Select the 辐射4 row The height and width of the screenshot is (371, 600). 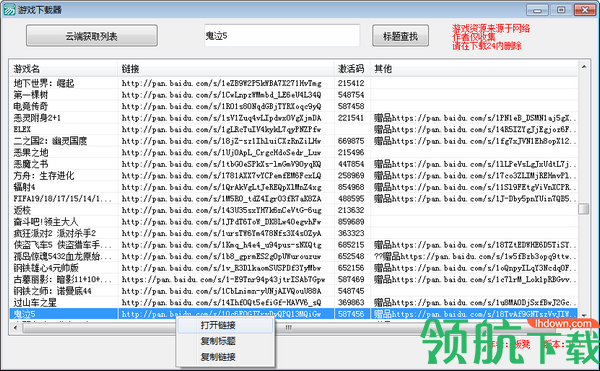point(293,187)
